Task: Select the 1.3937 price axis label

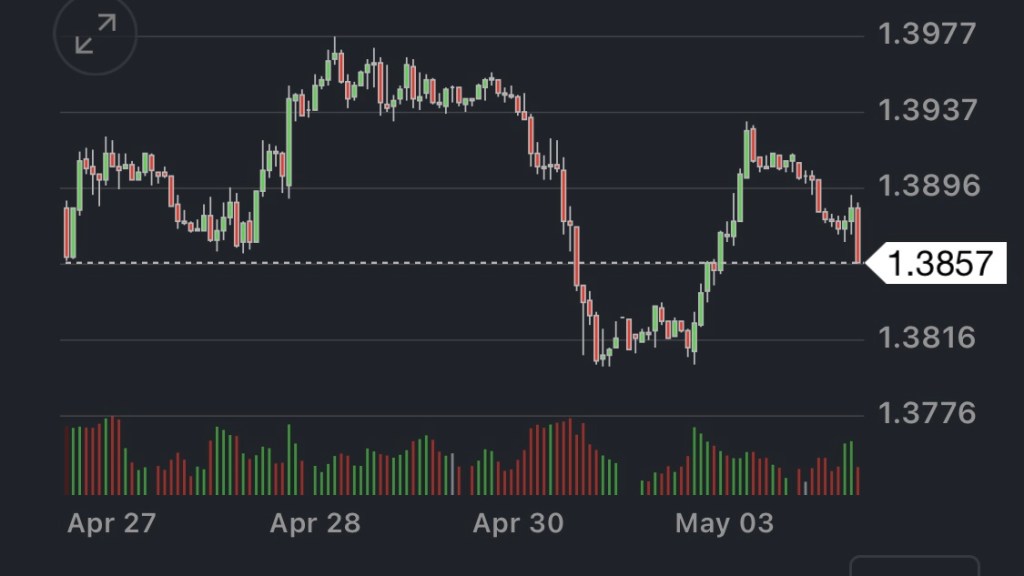Action: [x=926, y=110]
